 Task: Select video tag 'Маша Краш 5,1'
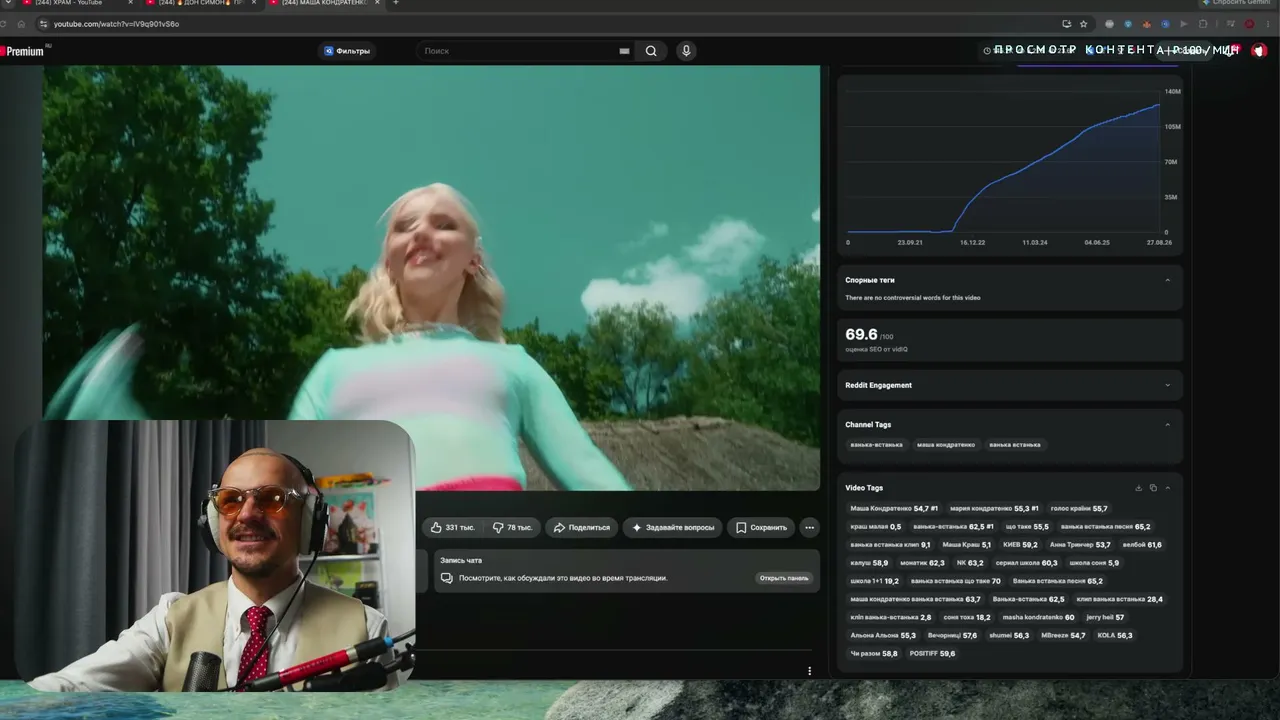pos(967,545)
